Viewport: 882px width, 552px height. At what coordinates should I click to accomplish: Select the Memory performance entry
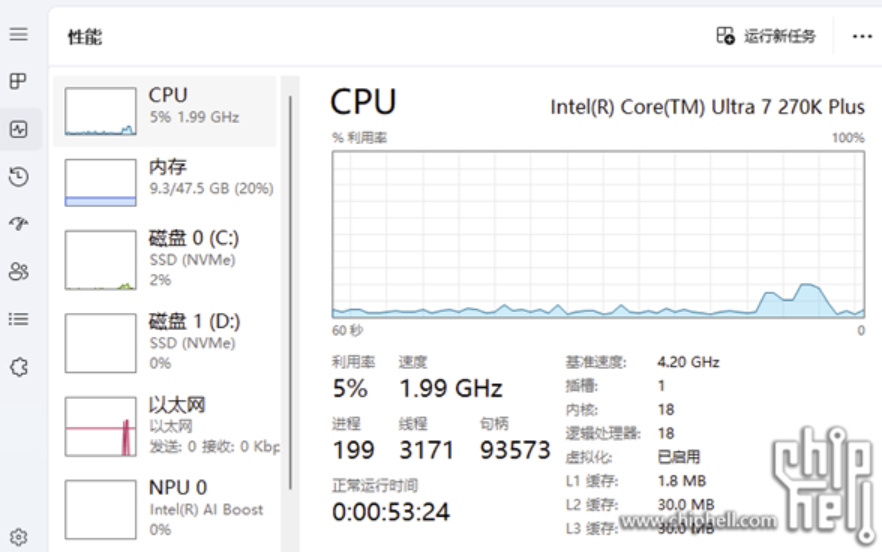click(165, 182)
